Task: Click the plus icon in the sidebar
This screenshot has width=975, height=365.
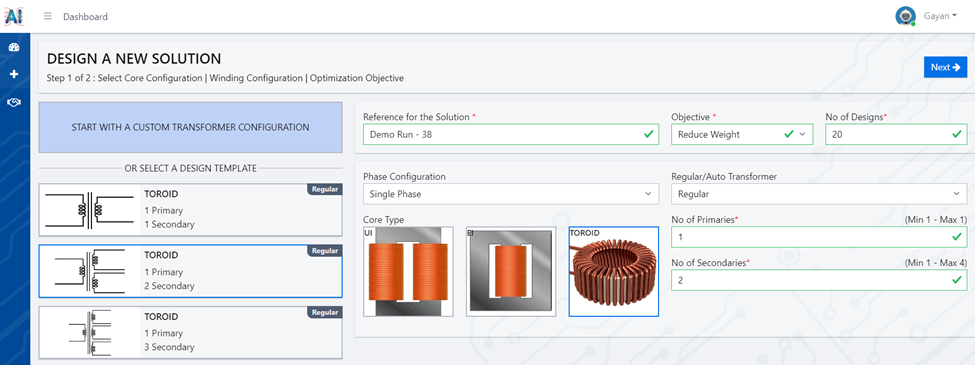Action: (14, 74)
